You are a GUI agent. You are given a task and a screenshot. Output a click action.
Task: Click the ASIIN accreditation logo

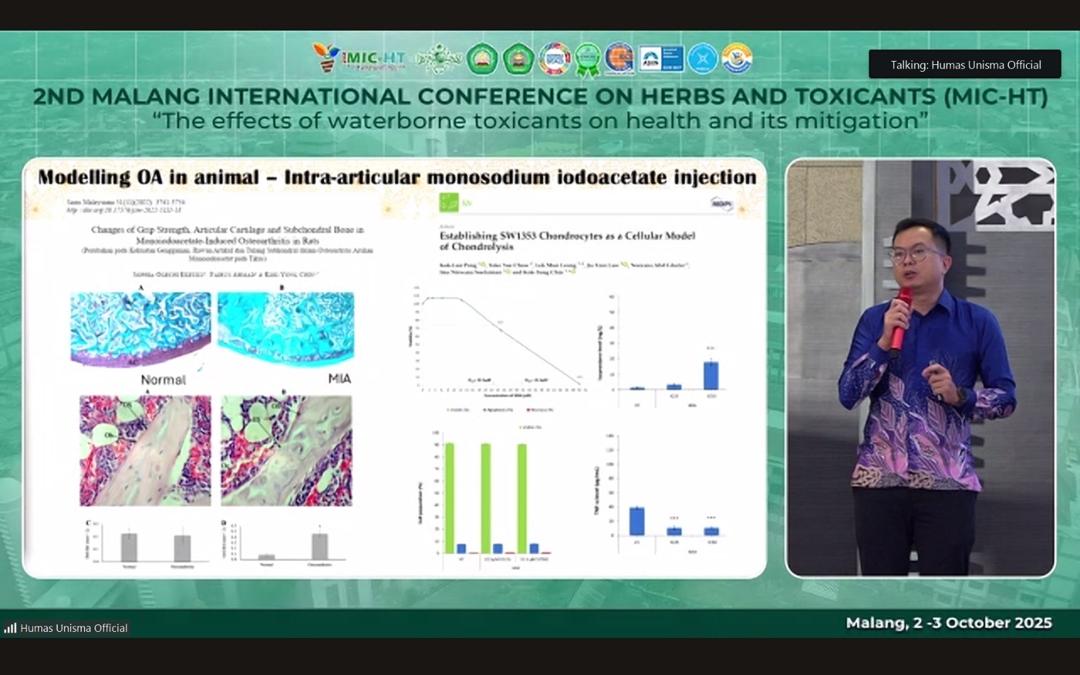[661, 59]
